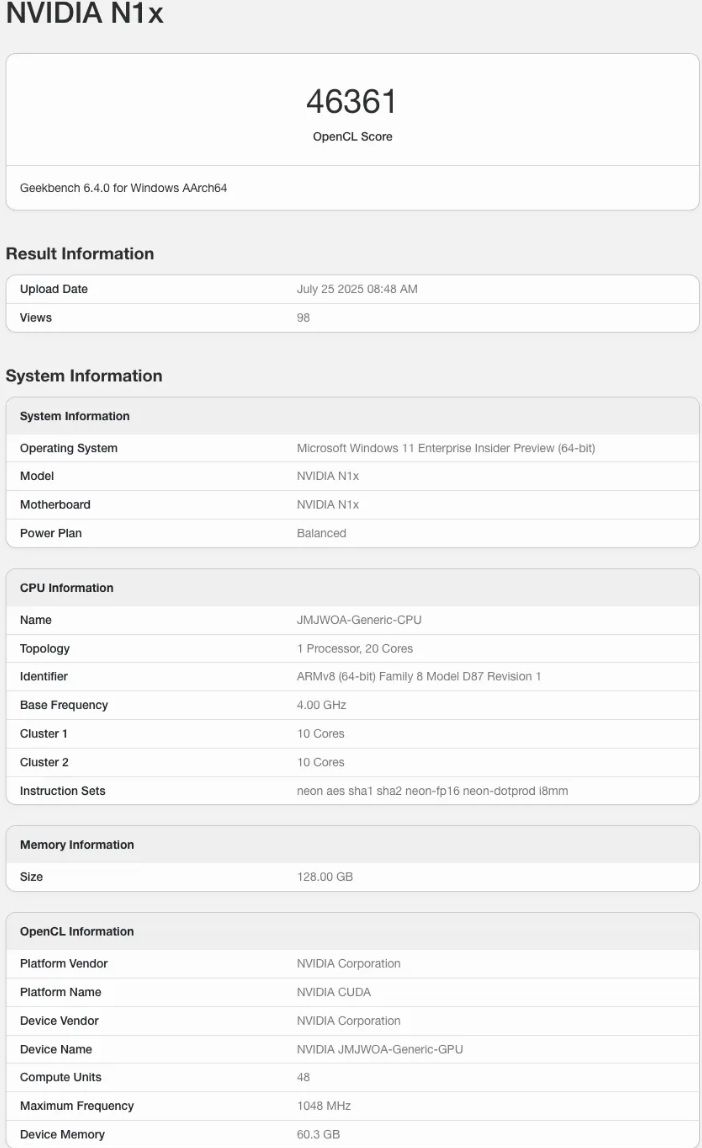Click the Cluster 2 label
Image resolution: width=702 pixels, height=1148 pixels.
pos(44,762)
